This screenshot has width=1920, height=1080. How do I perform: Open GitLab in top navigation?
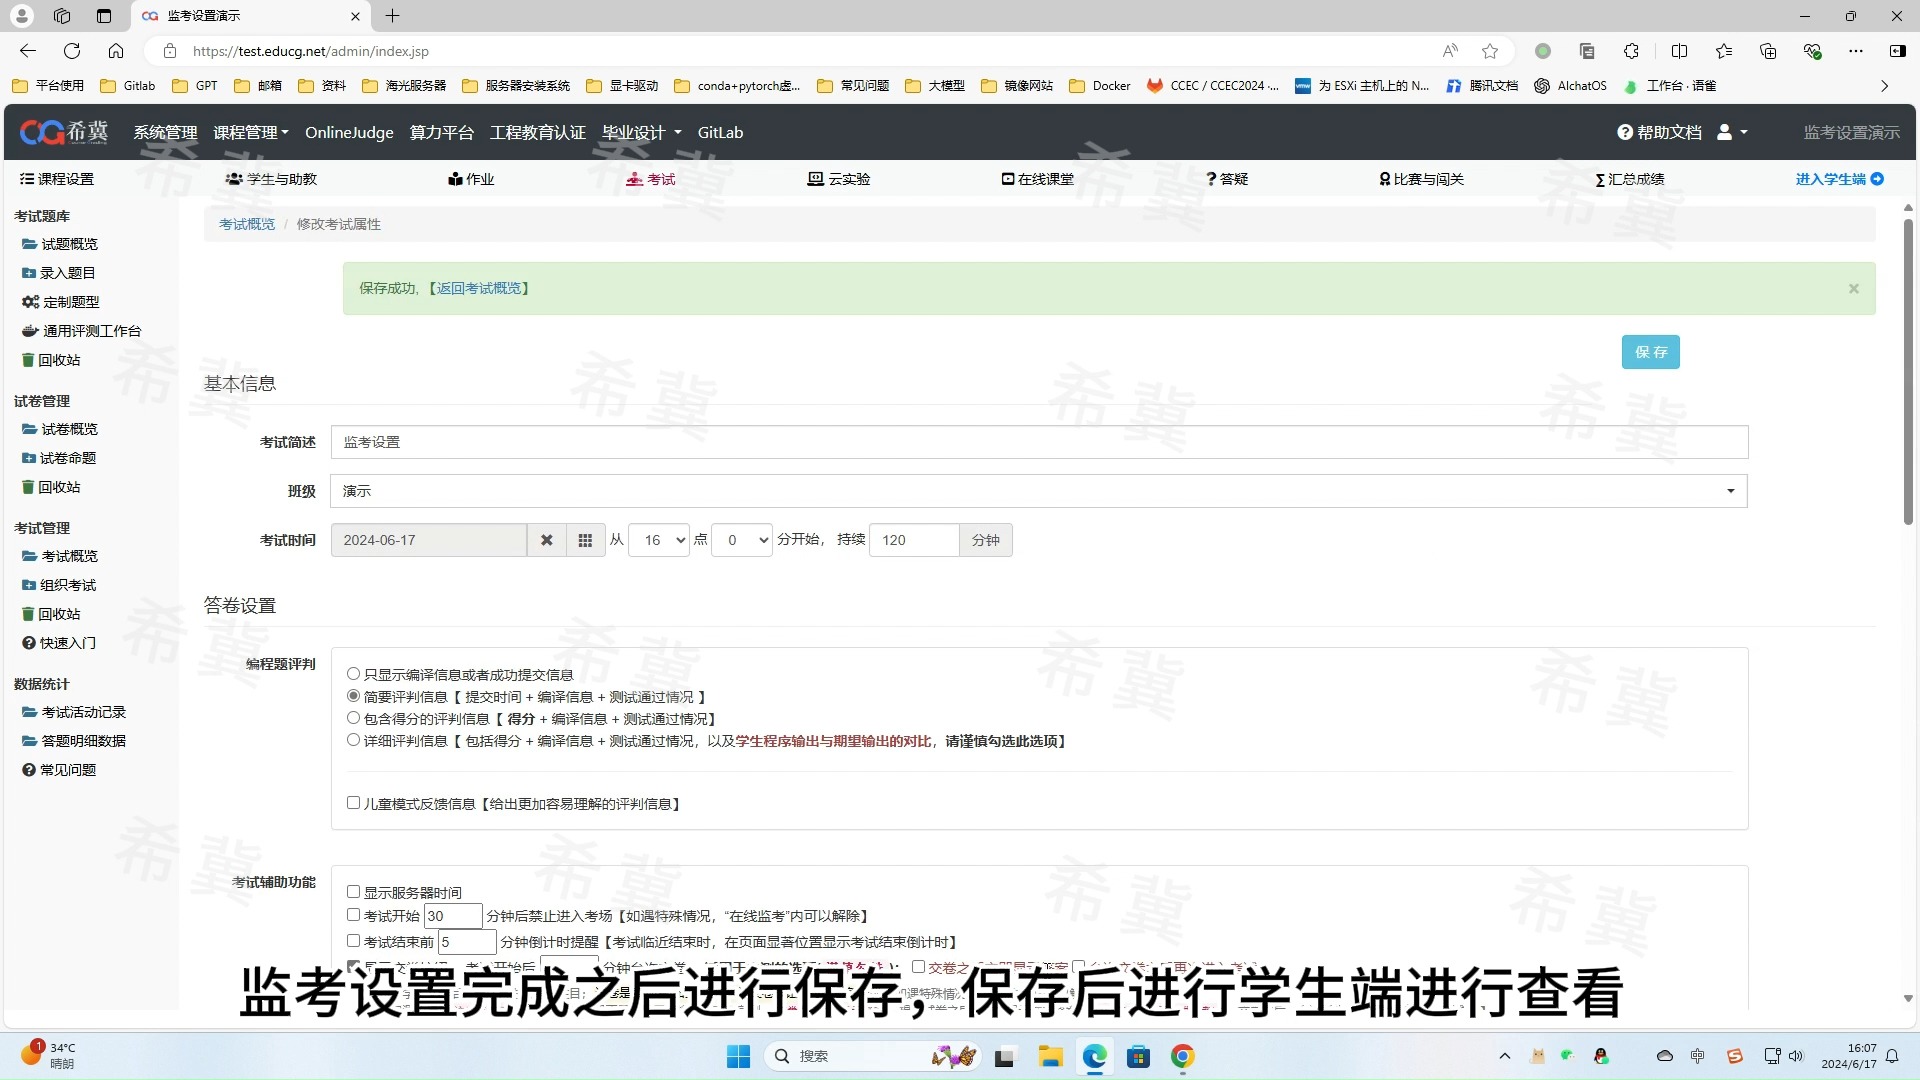click(720, 132)
